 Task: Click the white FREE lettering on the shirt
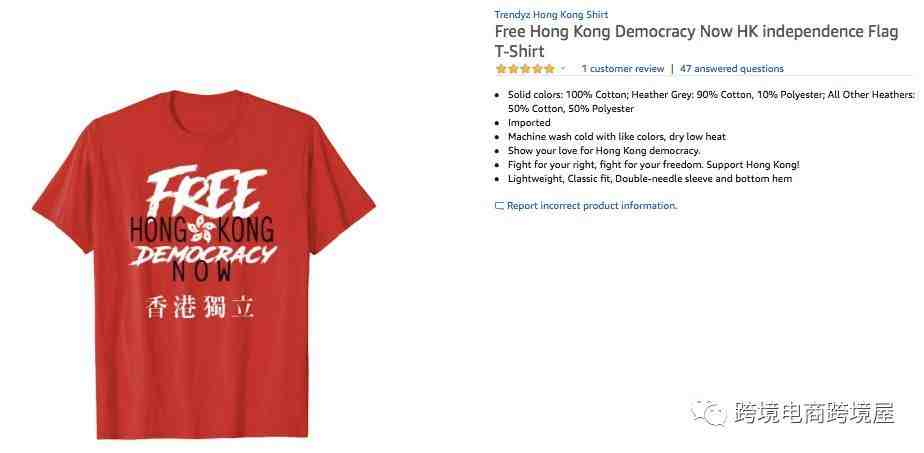[203, 191]
